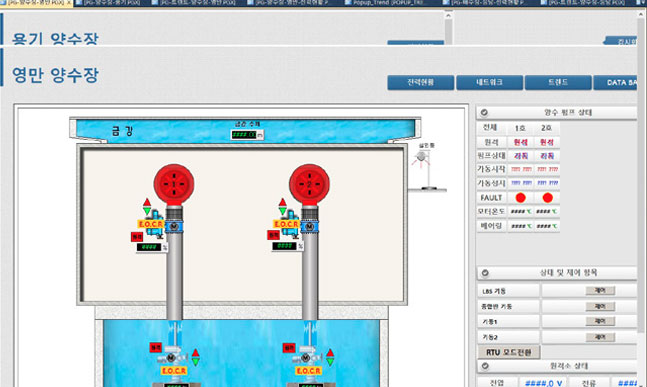Image resolution: width=647 pixels, height=387 pixels.
Task: Click the pump 1 pipe M motor valve
Action: click(x=174, y=227)
